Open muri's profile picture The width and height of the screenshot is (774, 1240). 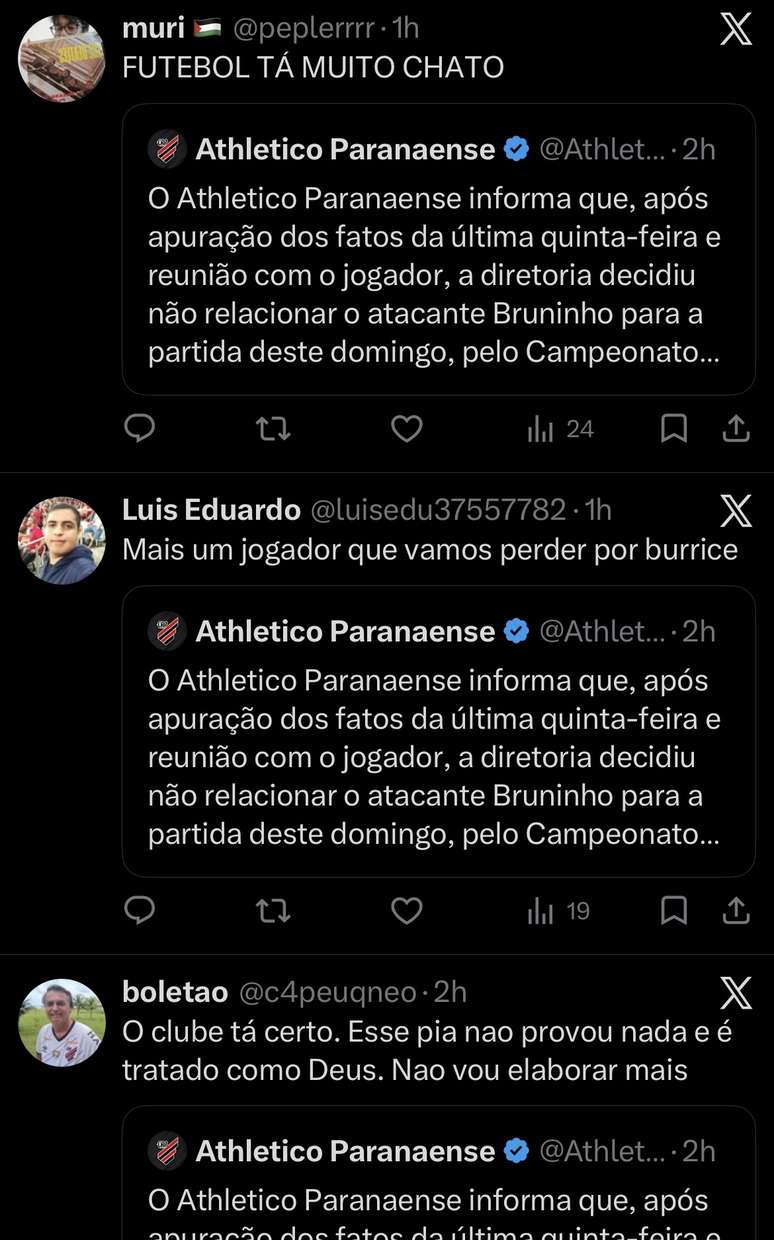pos(62,58)
